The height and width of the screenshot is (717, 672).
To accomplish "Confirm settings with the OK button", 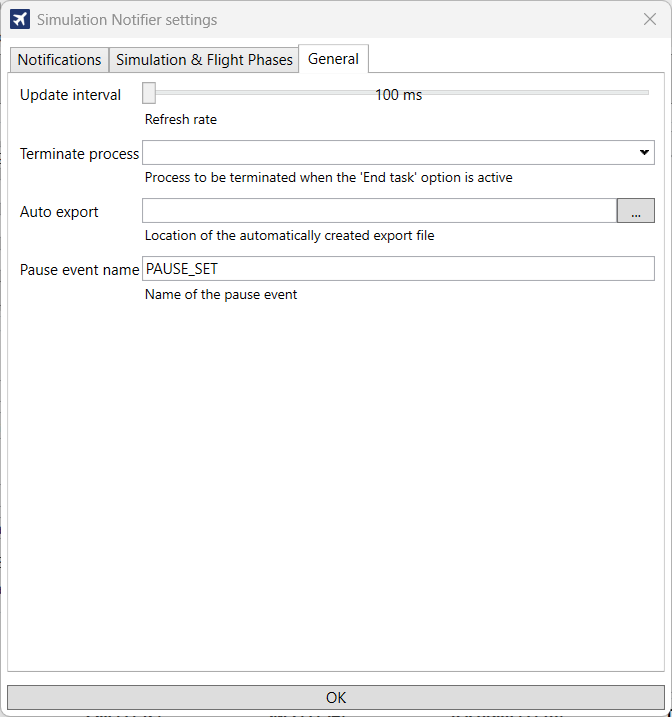I will (336, 697).
